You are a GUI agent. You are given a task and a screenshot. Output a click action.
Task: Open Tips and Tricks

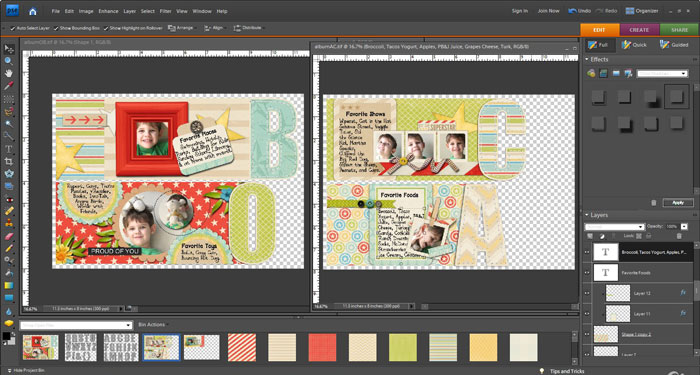pos(562,371)
